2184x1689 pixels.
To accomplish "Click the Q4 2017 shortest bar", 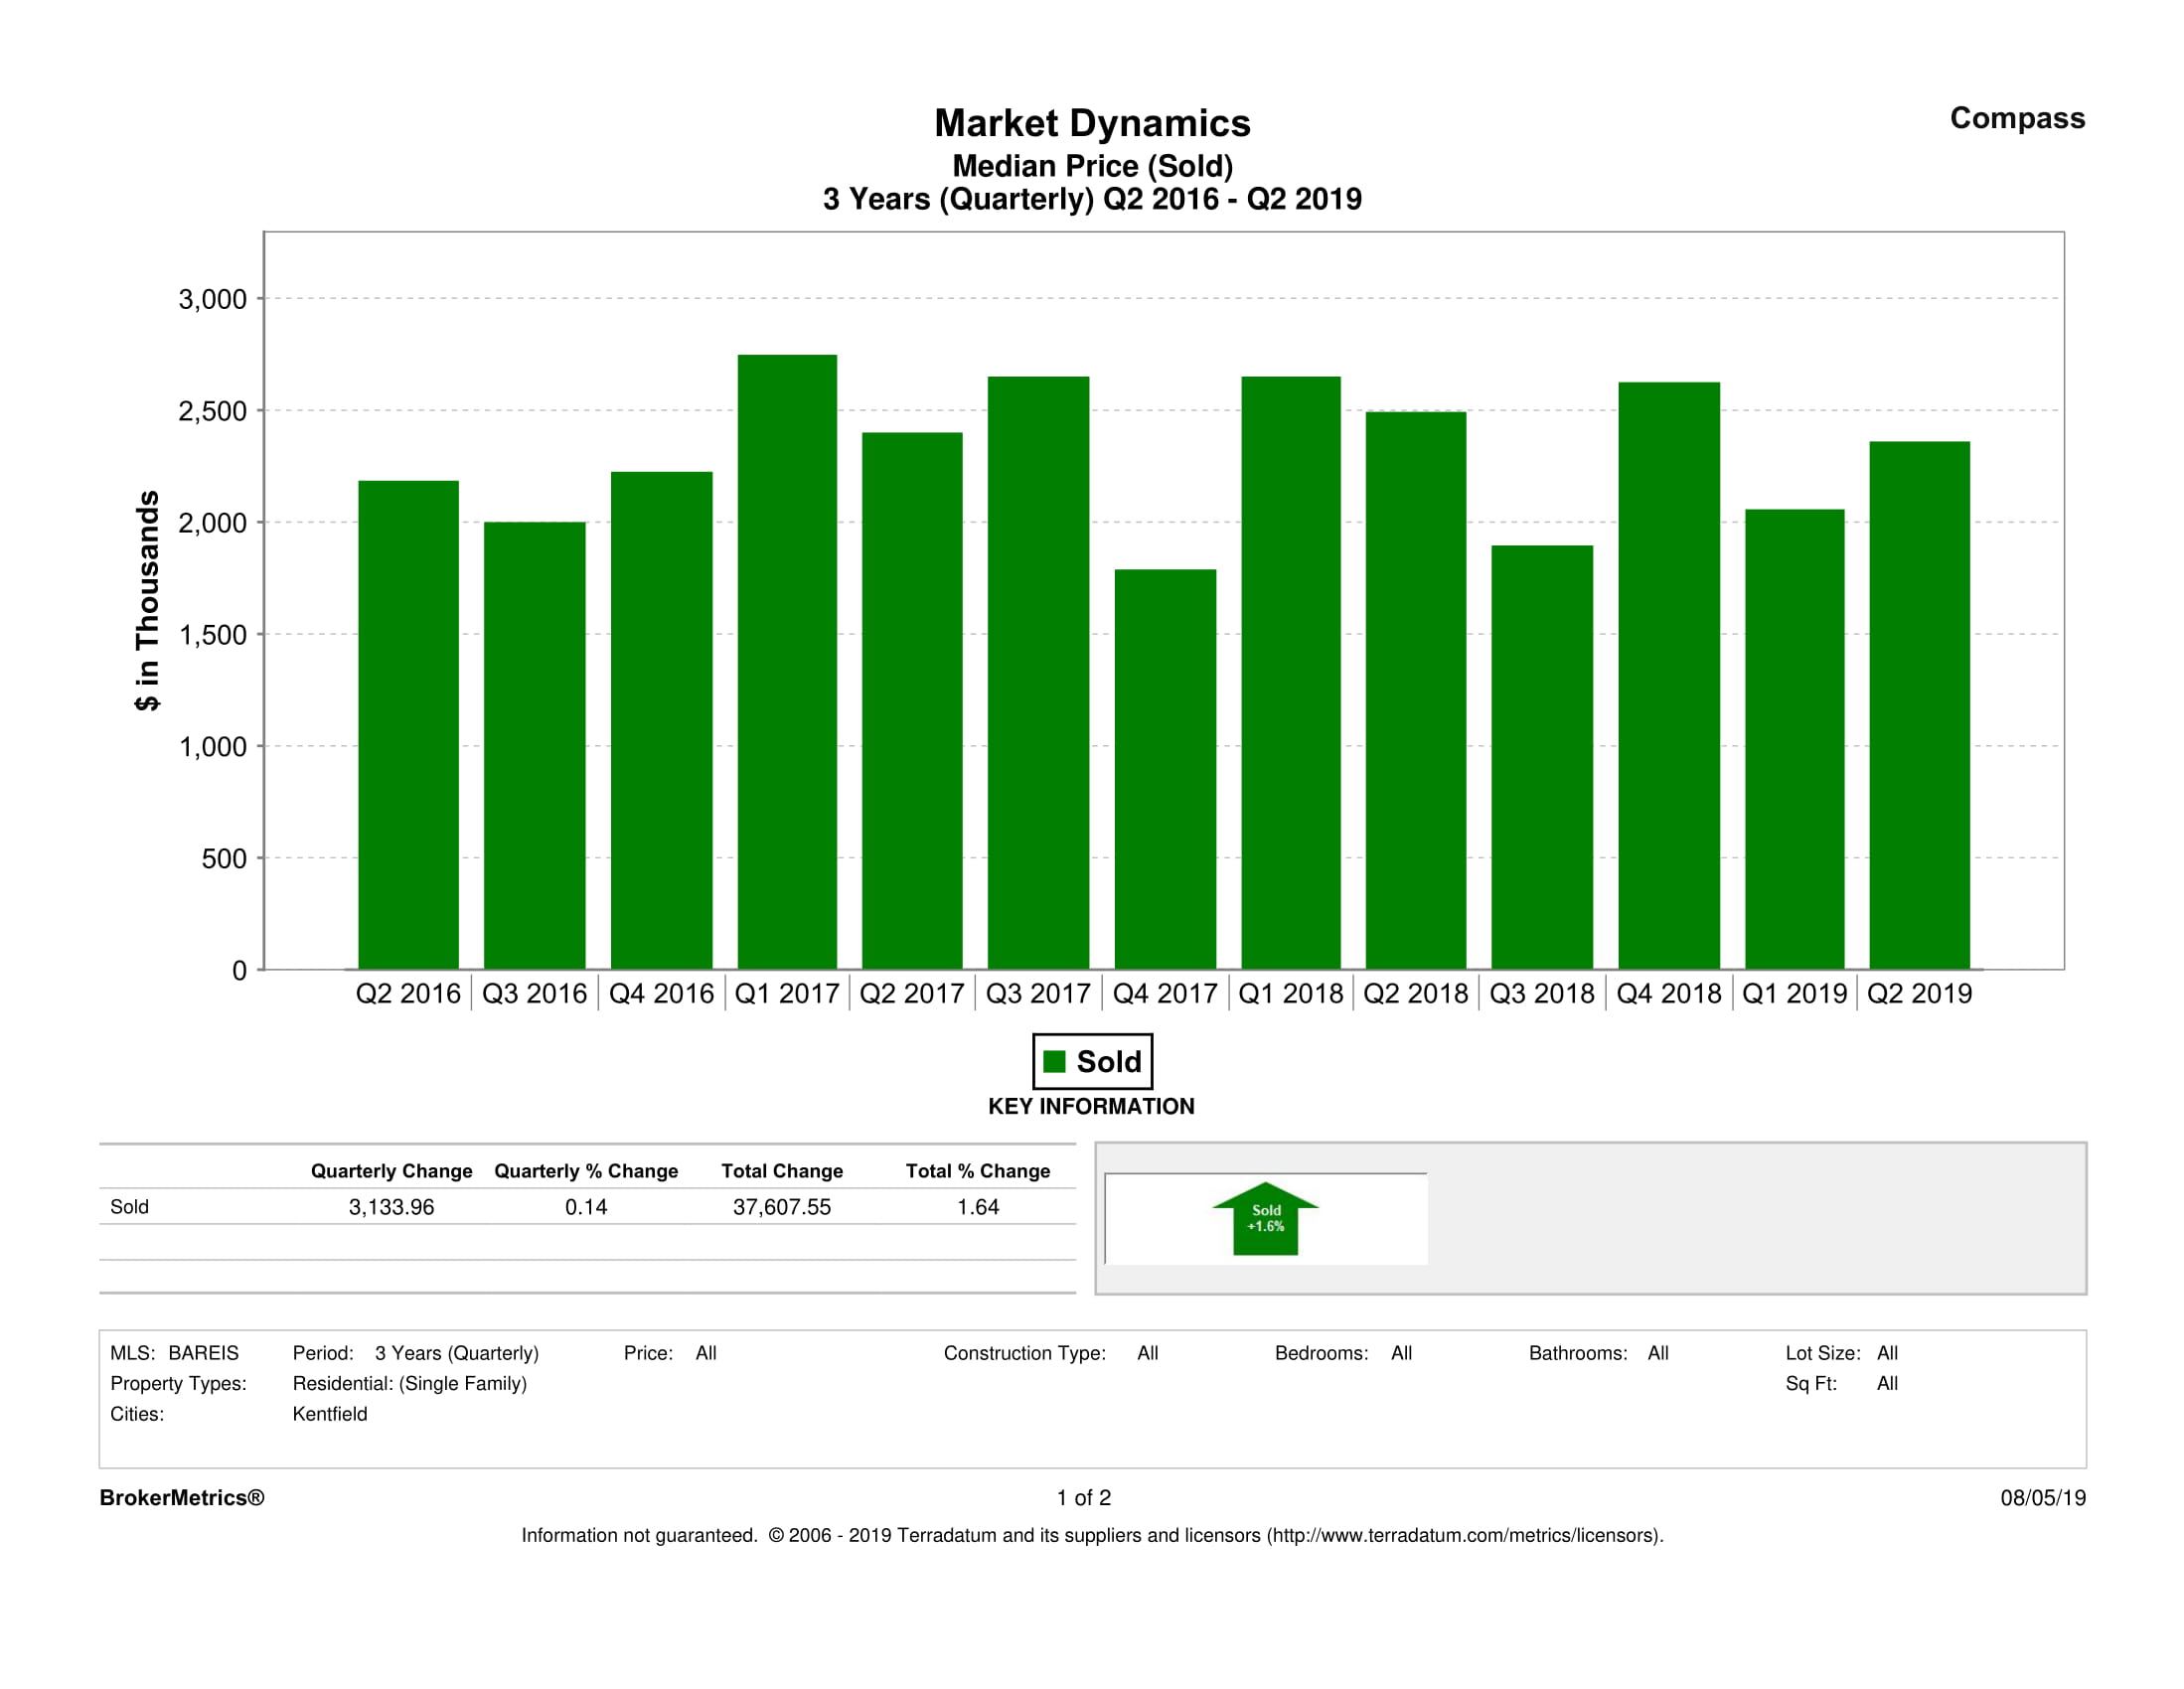I will pos(1165,769).
